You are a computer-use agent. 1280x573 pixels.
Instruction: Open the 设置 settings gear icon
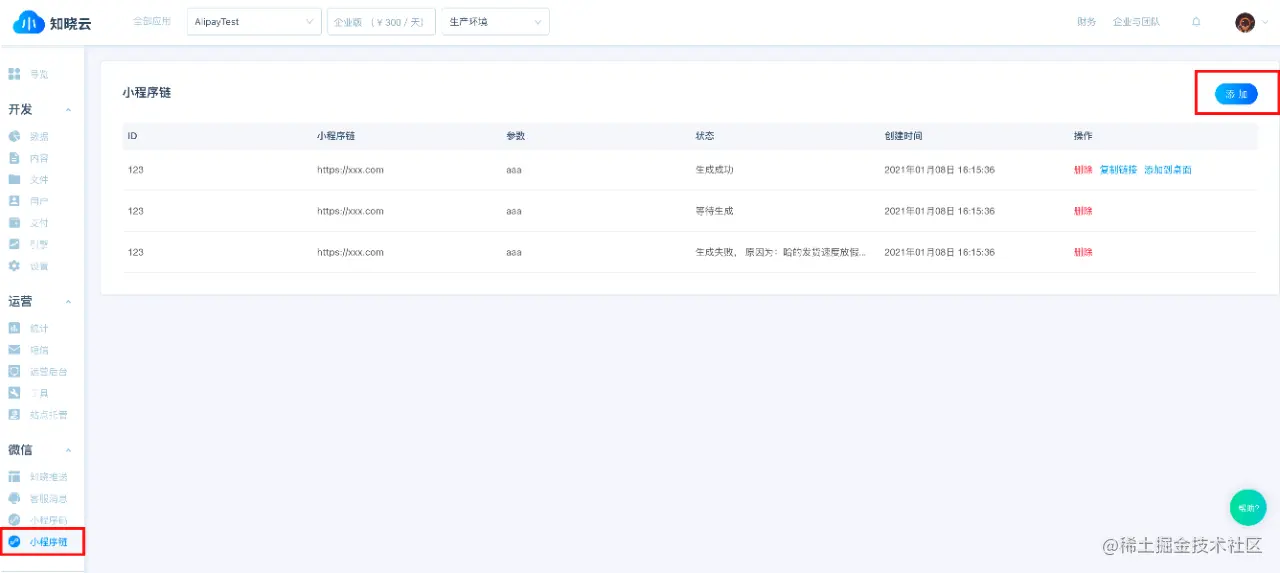point(14,266)
